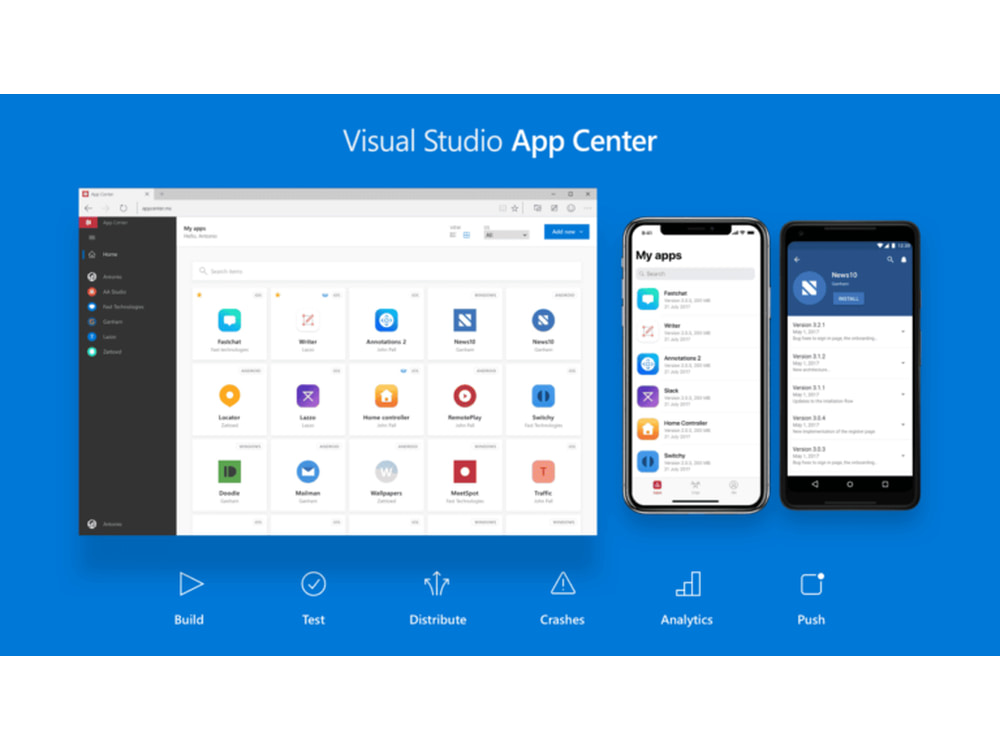Switch to list view in My apps

tap(453, 235)
